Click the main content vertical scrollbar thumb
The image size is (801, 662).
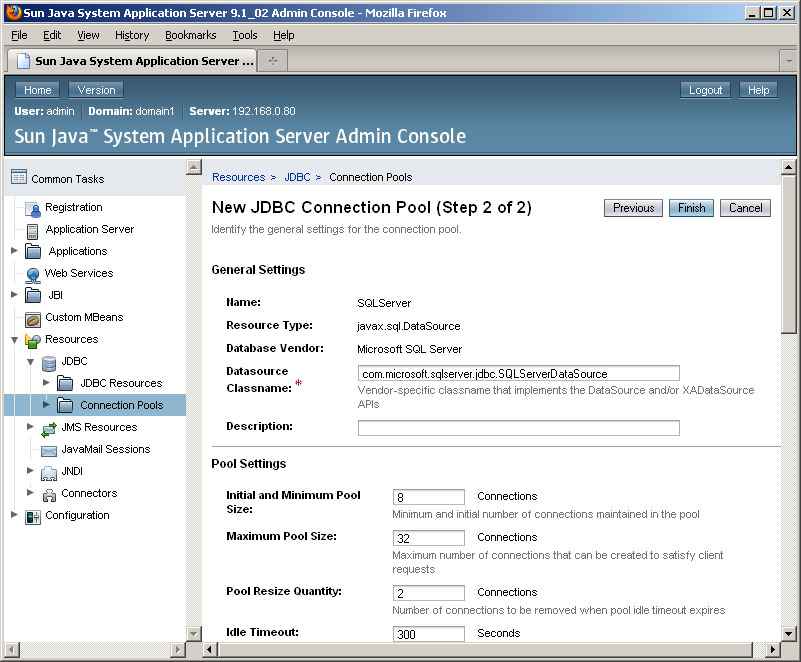[789, 255]
